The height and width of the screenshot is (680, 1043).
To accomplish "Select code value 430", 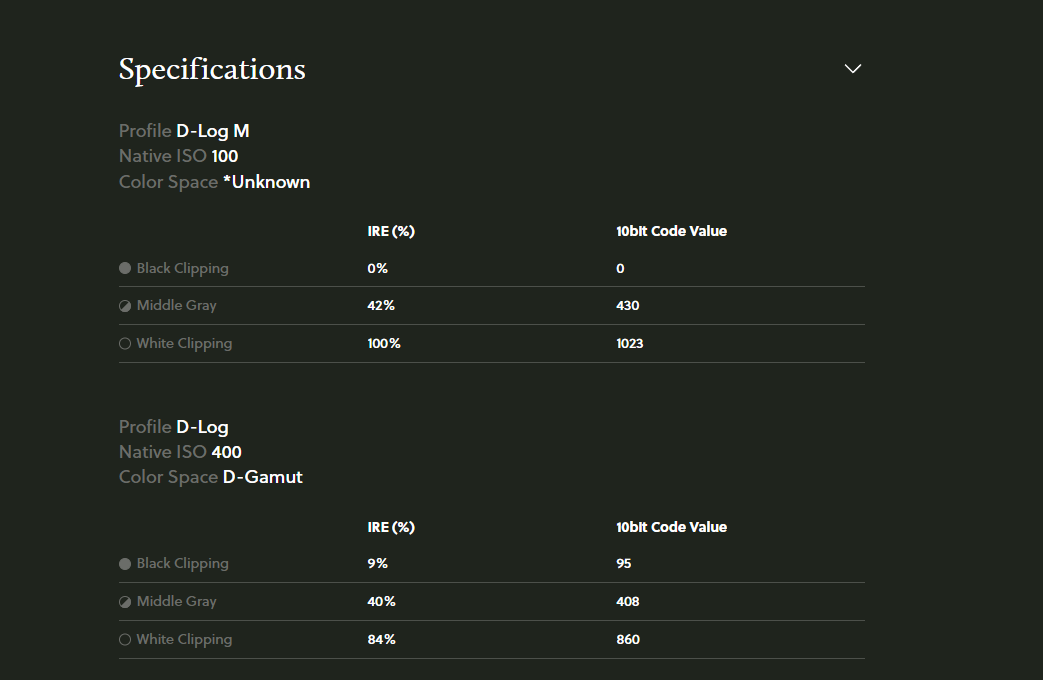I will click(628, 305).
